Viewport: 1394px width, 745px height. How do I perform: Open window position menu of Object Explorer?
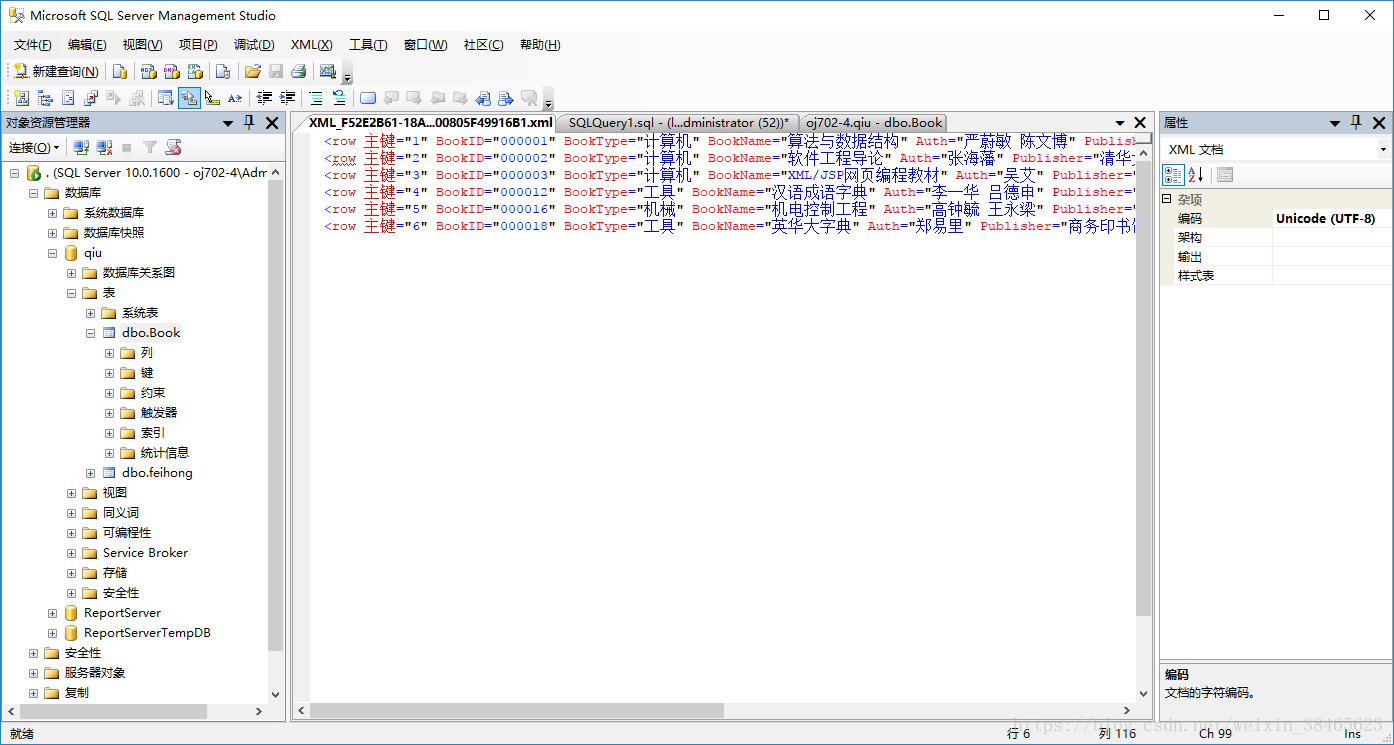228,123
